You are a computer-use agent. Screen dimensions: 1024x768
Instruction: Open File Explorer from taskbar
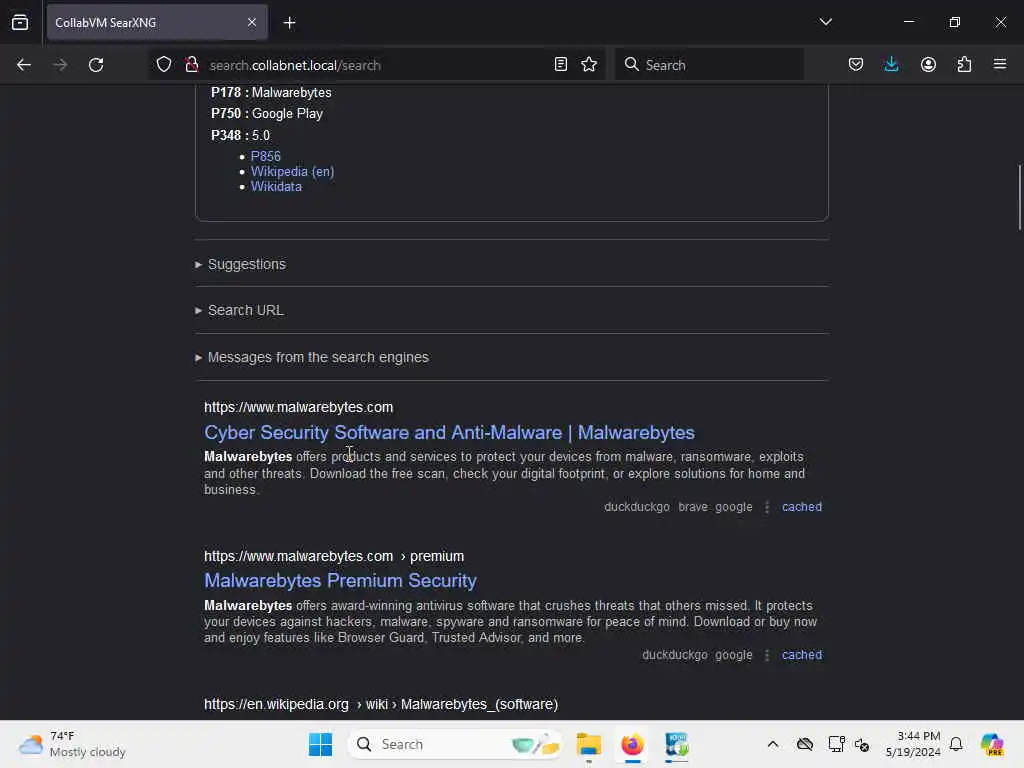coord(588,744)
